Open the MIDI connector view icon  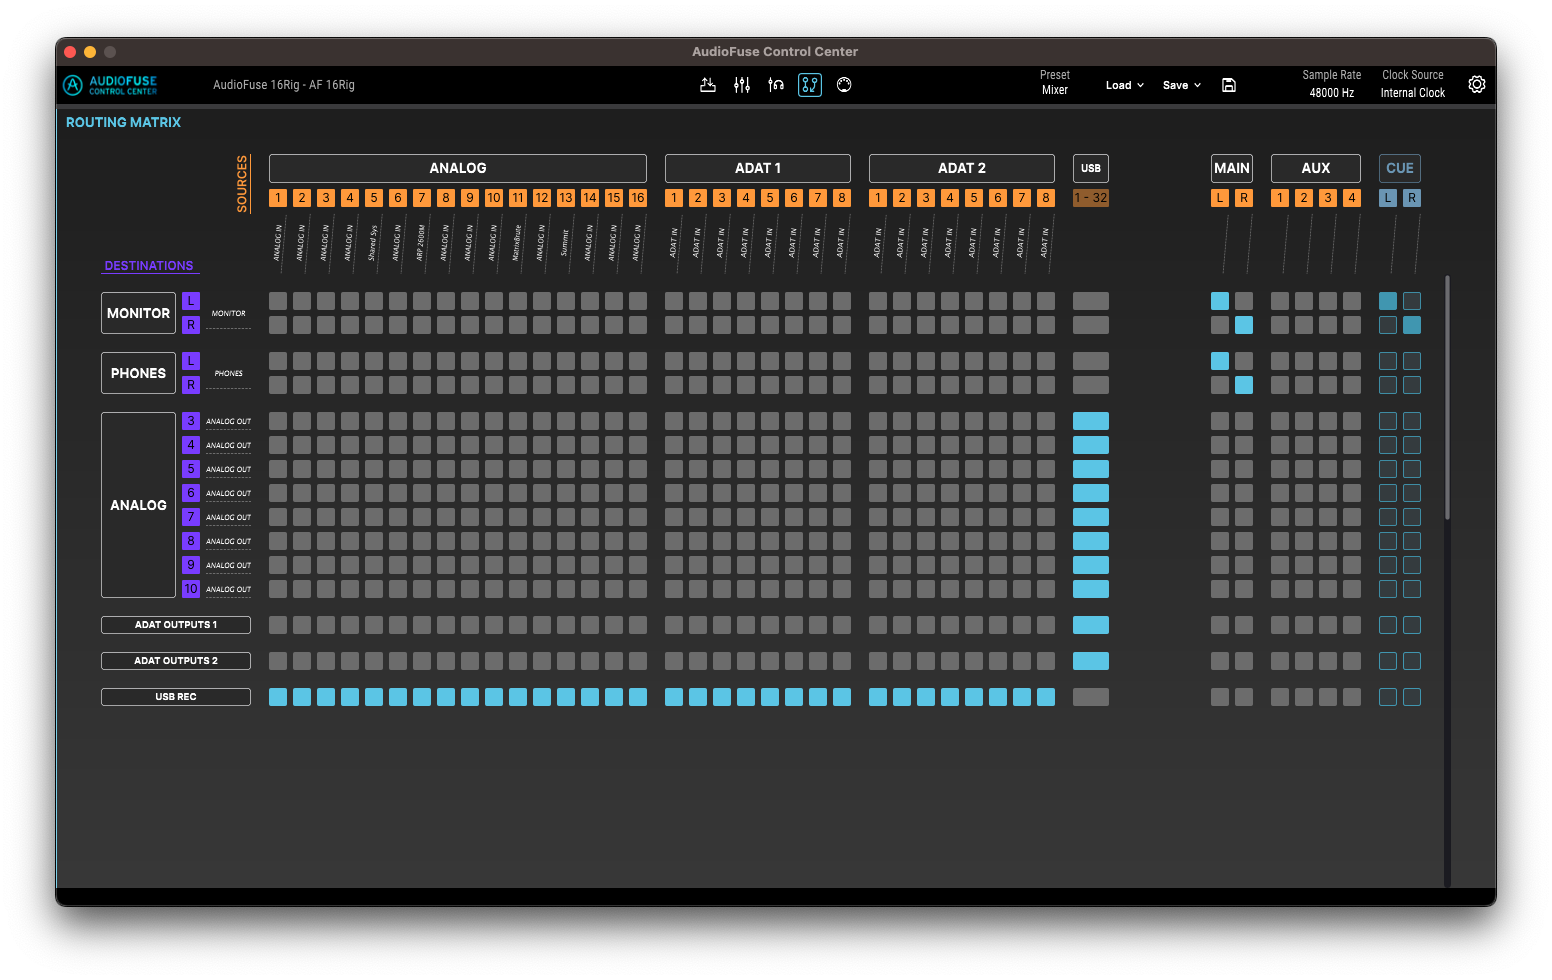pos(844,85)
